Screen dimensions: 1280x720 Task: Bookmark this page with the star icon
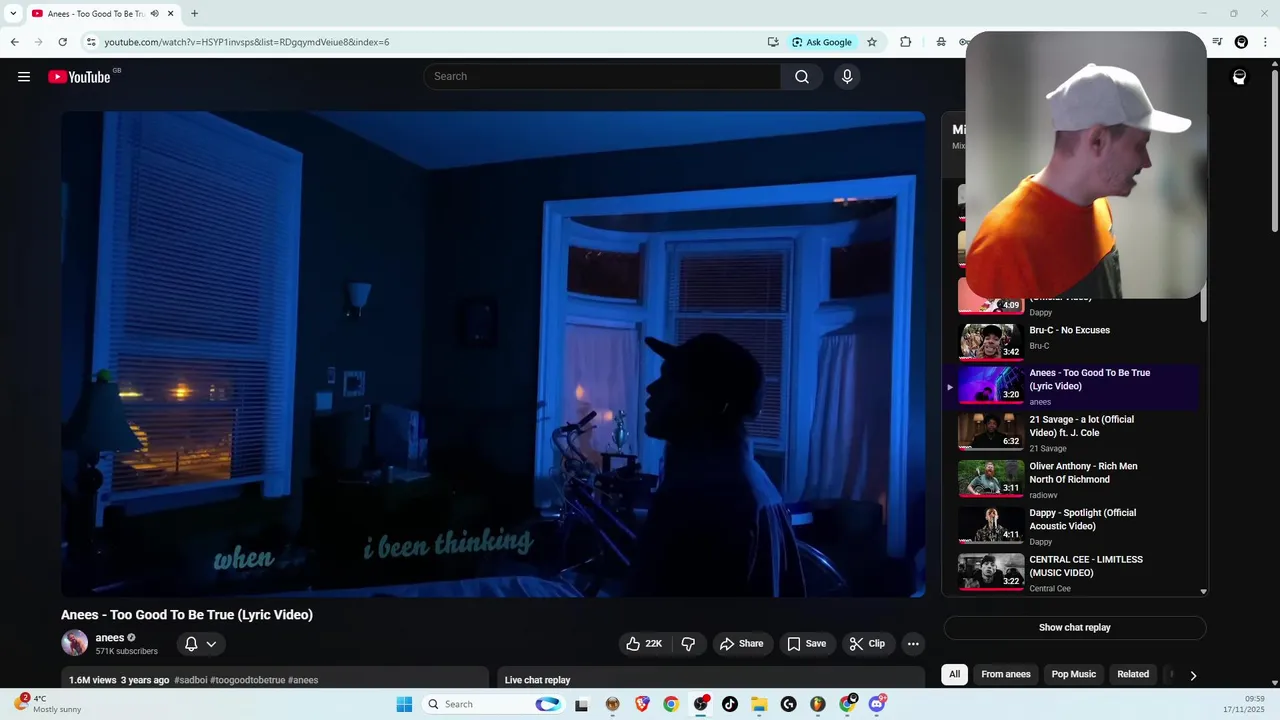click(x=872, y=42)
